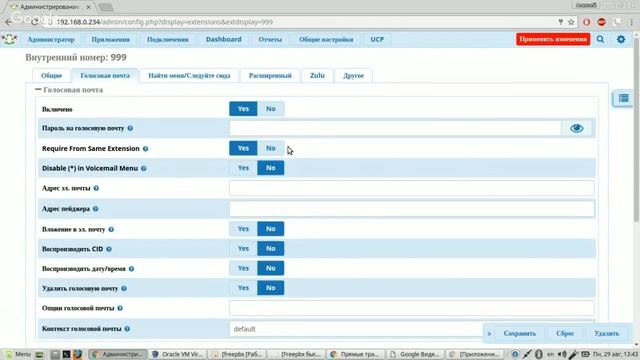The height and width of the screenshot is (360, 640).
Task: Click the Опции голосовой почты input field
Action: pos(412,308)
